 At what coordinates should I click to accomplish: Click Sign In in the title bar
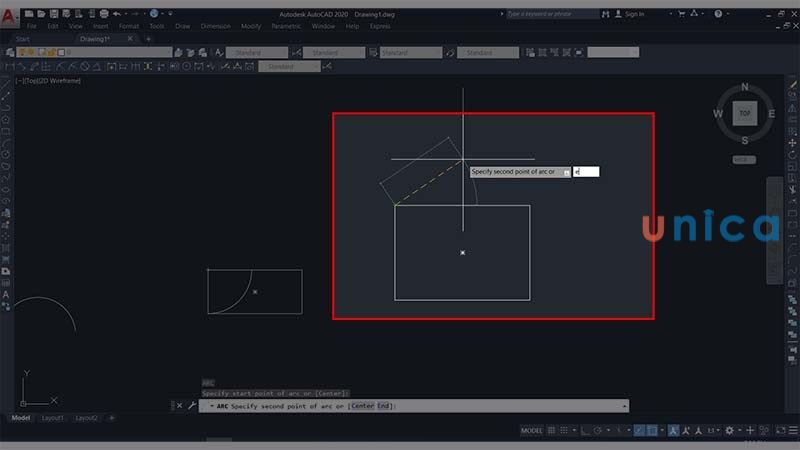pyautogui.click(x=634, y=14)
